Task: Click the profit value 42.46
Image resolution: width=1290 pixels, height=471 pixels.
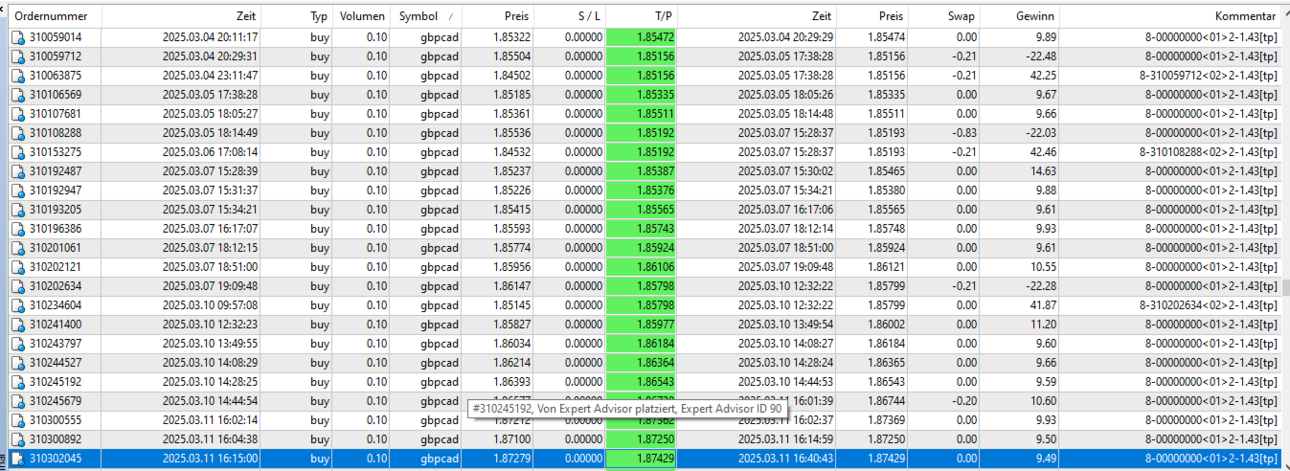Action: tap(1043, 152)
